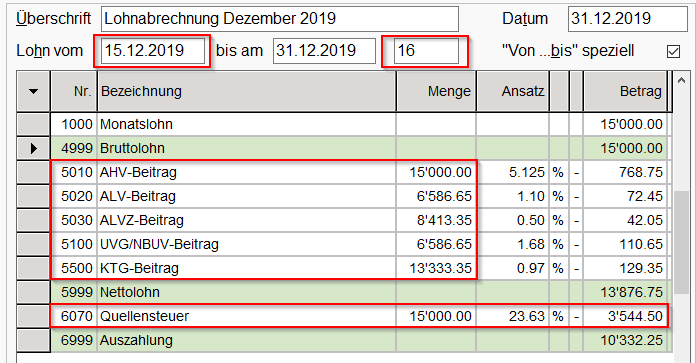Viewport: 696px width, 363px height.
Task: Click Nettolohn amount 13'876.75
Action: tap(631, 292)
